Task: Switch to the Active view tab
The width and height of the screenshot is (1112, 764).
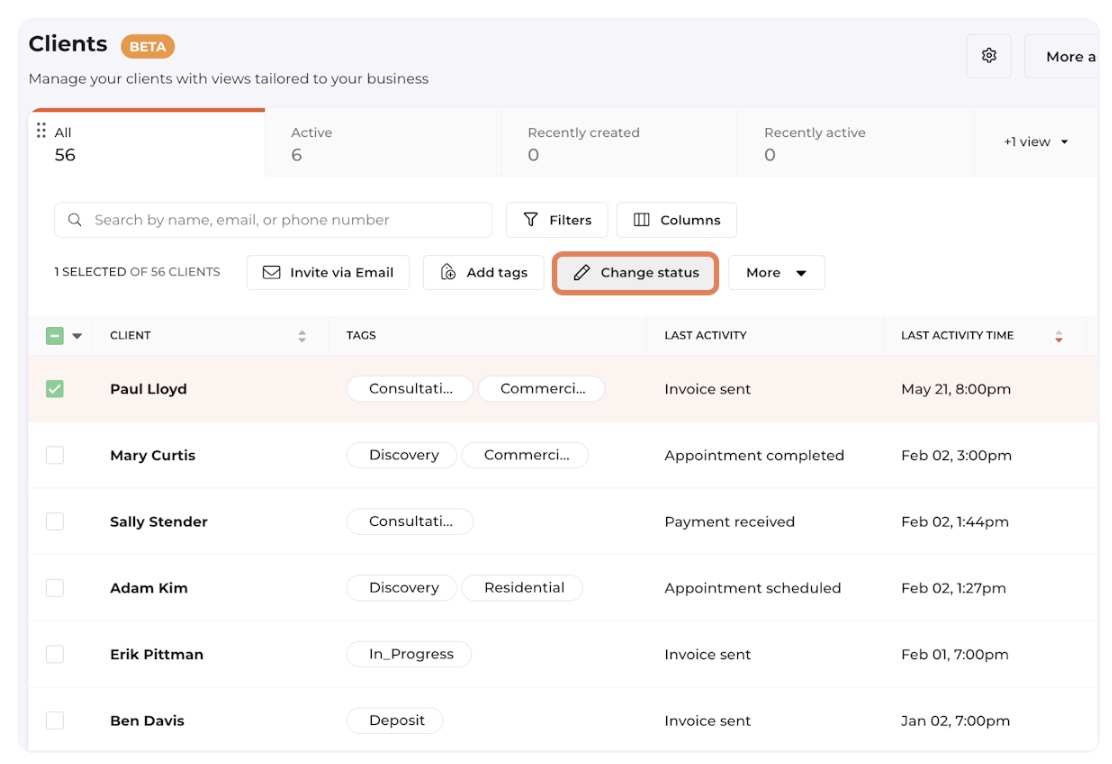Action: coord(383,143)
